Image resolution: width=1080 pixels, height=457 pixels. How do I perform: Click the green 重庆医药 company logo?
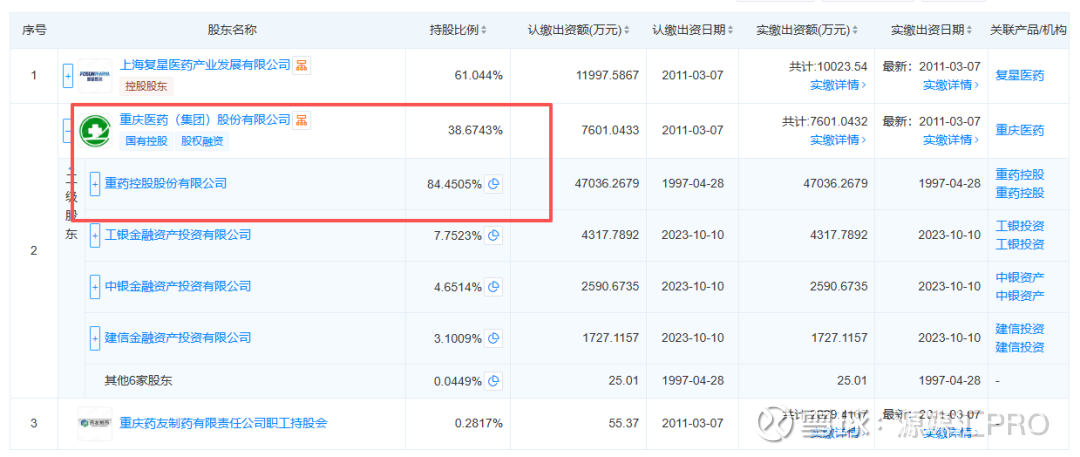tap(95, 130)
